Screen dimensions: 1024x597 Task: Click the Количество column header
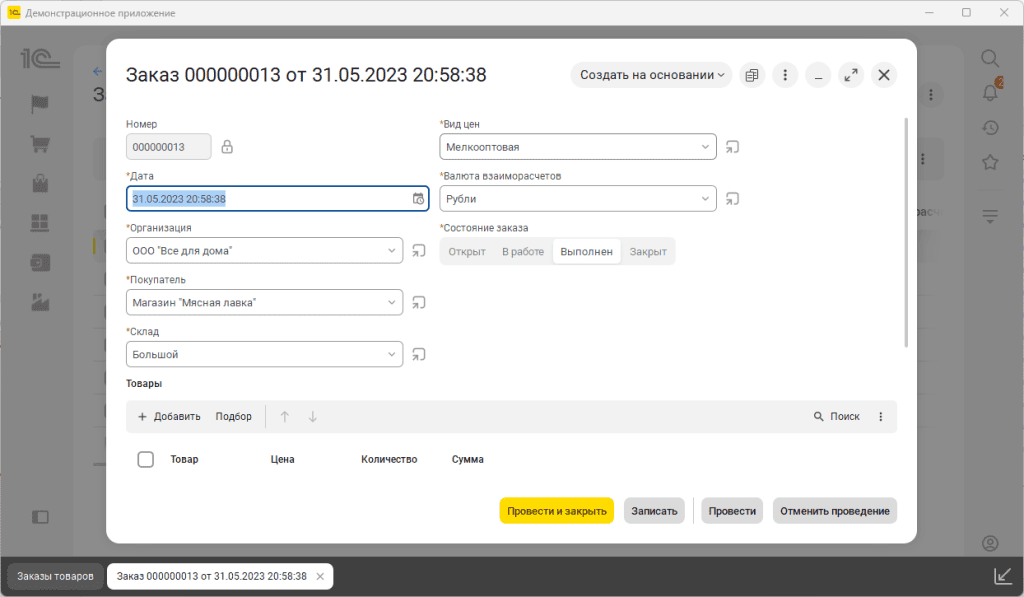389,459
